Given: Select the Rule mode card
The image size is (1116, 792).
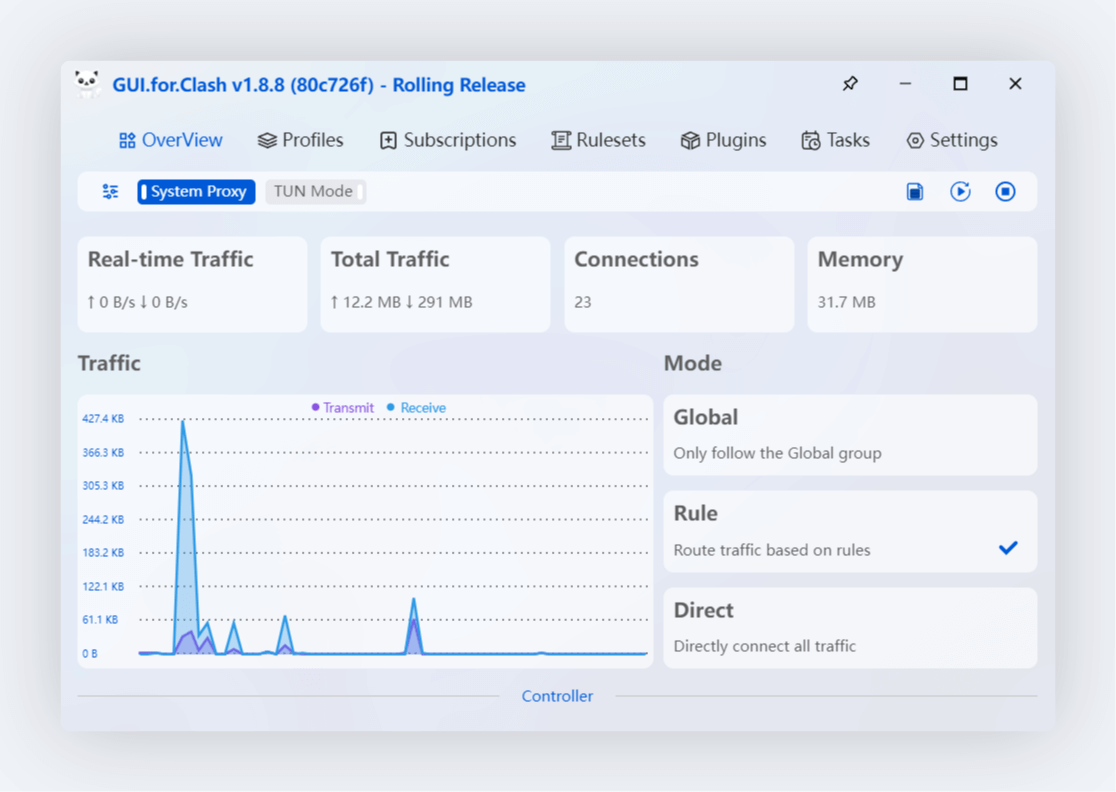Looking at the screenshot, I should pos(850,532).
